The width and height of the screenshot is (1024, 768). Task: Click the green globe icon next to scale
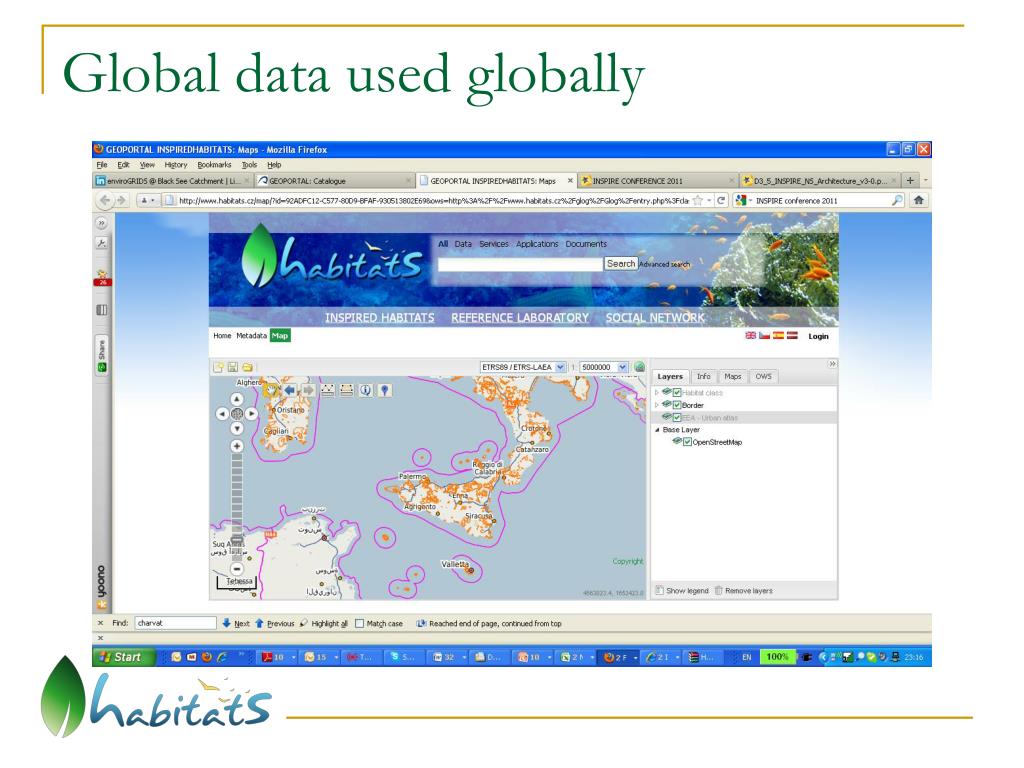tap(639, 367)
